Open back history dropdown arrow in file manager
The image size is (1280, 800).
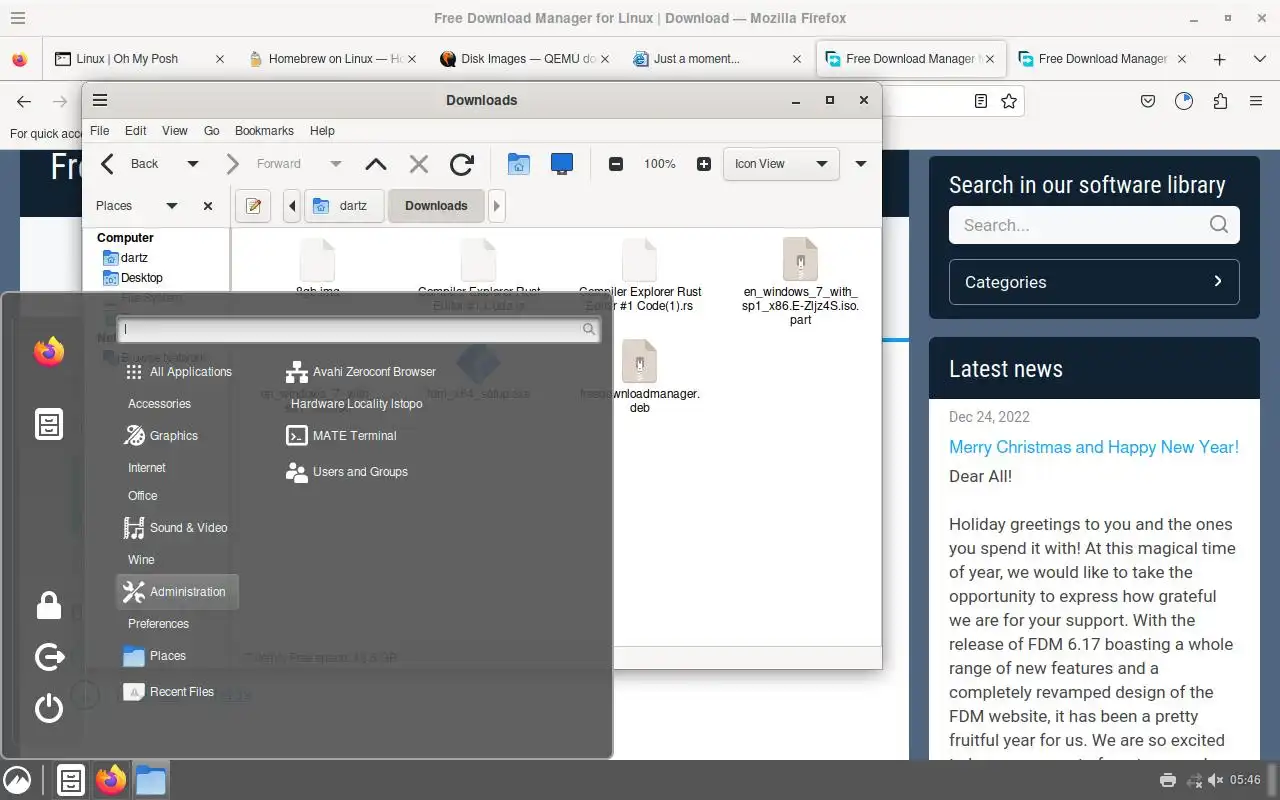click(193, 164)
